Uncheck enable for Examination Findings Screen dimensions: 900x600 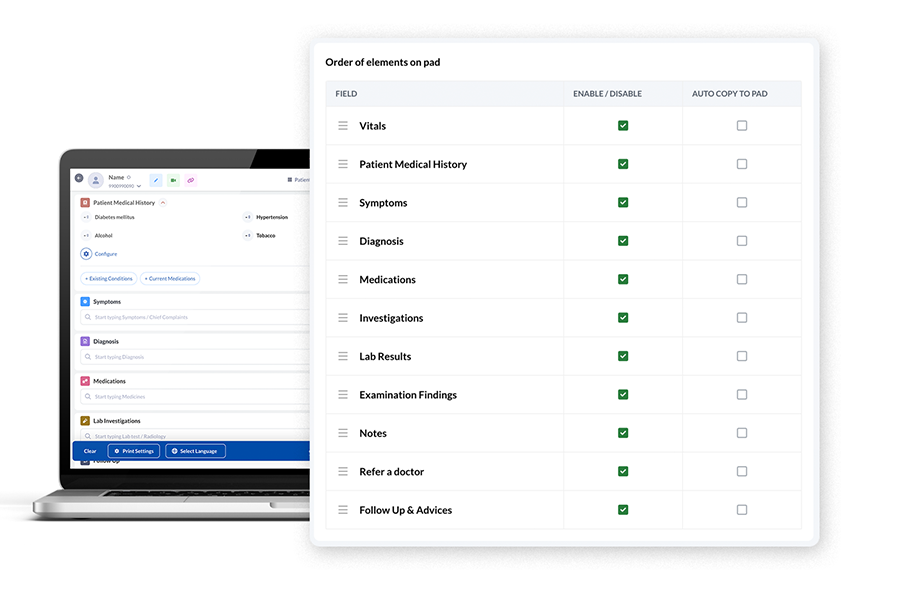(x=623, y=395)
